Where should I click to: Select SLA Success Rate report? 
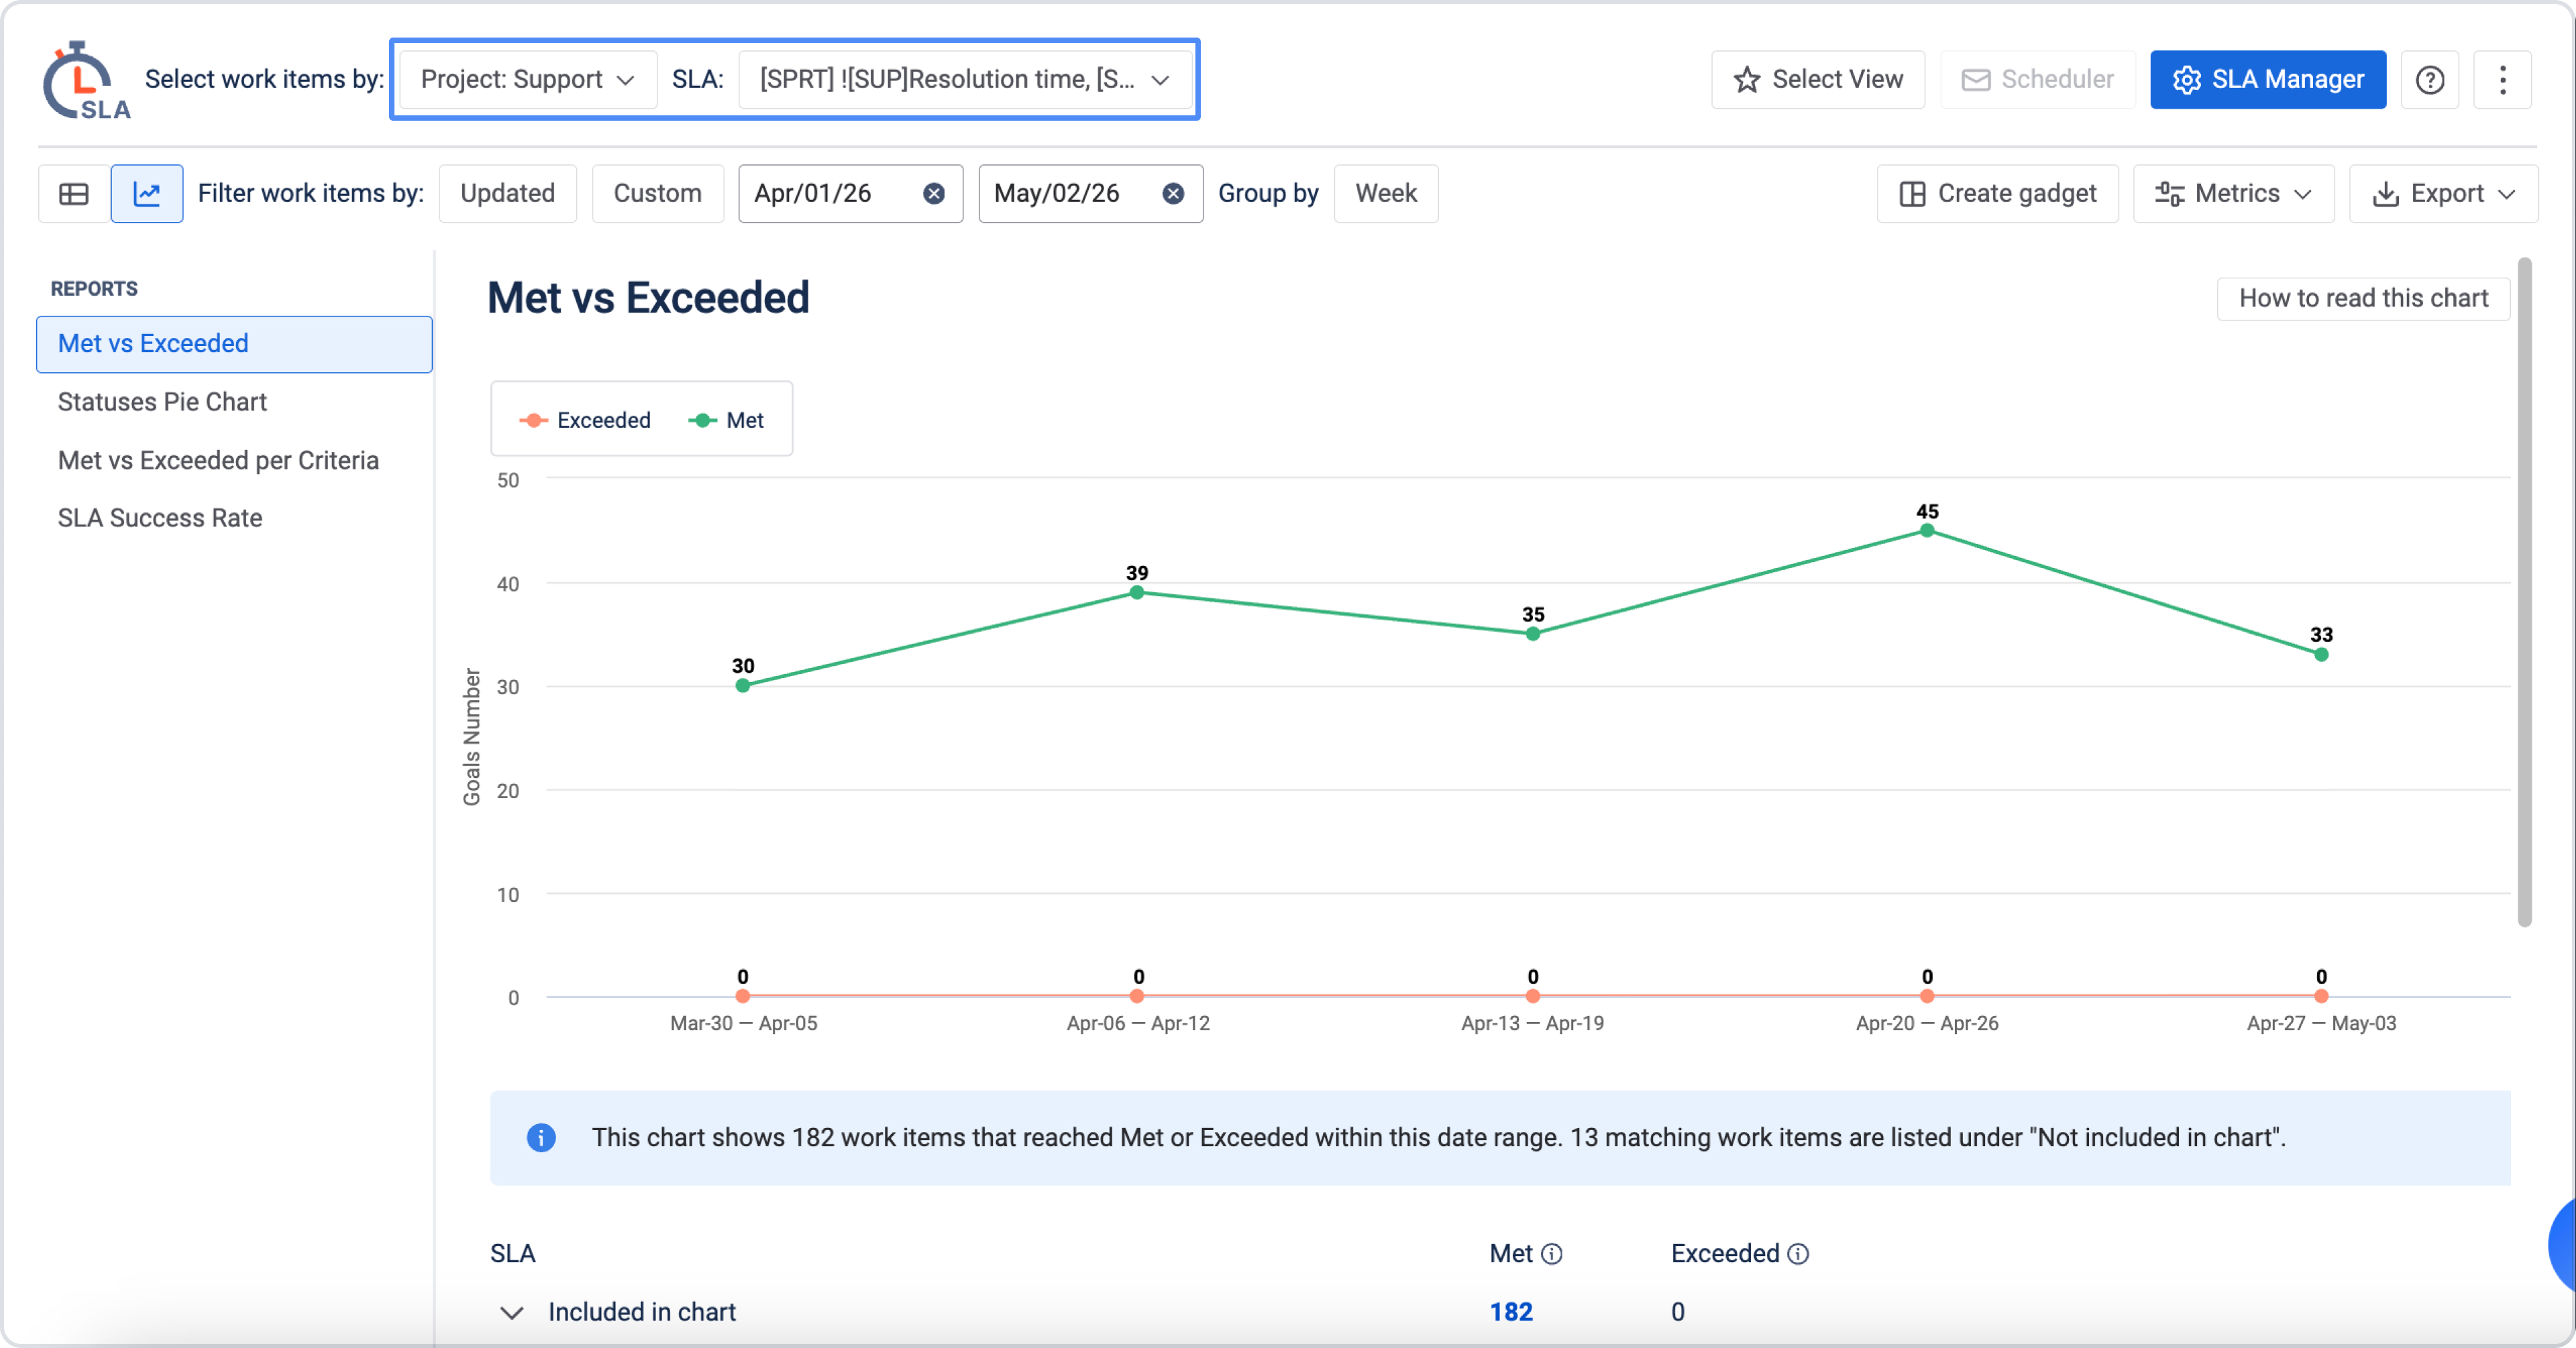tap(160, 518)
